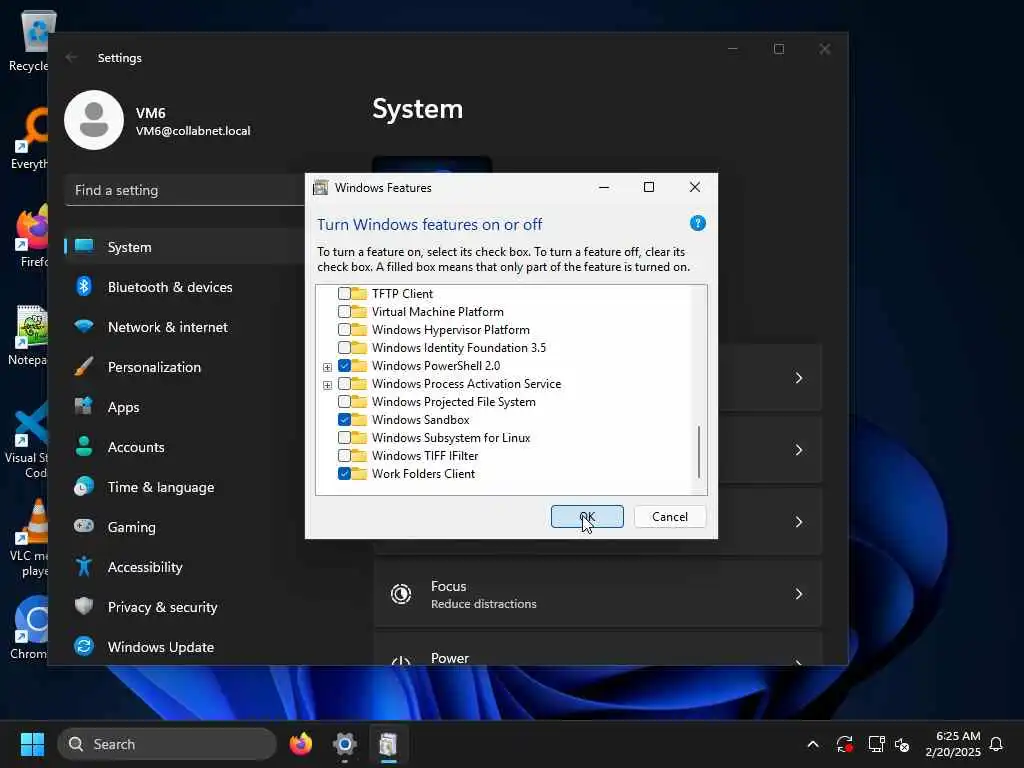Open the Windows Start menu
The image size is (1024, 768).
32,744
